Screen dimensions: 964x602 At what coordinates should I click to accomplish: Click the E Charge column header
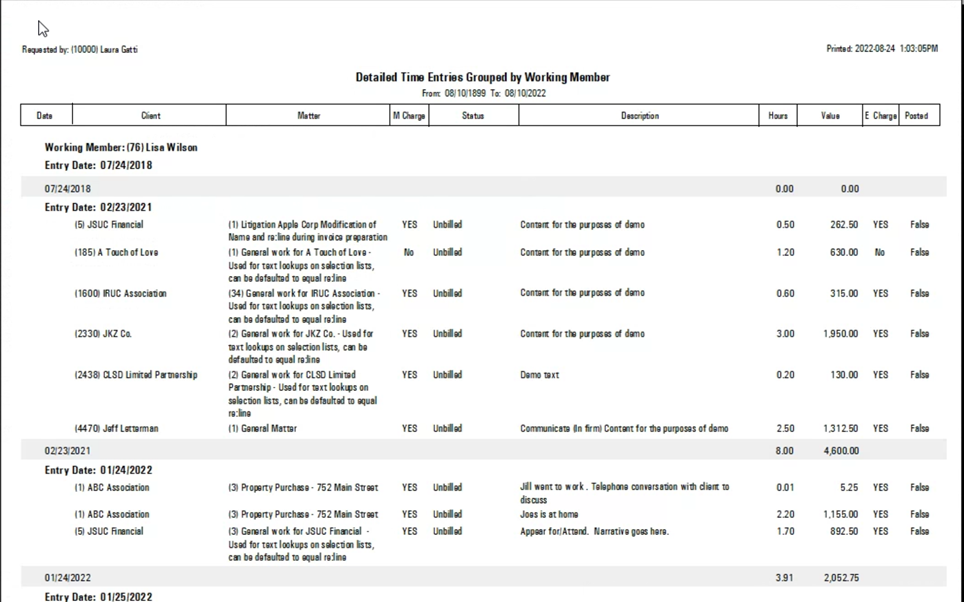[x=880, y=115]
